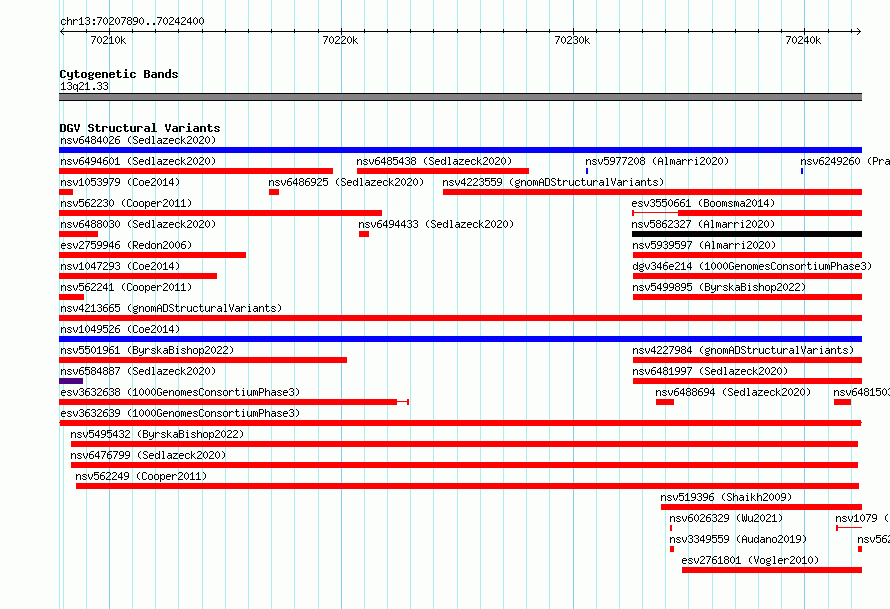Open nsv4227984 (gnomADStructuralVariants) label
890x609 pixels.
(x=743, y=350)
